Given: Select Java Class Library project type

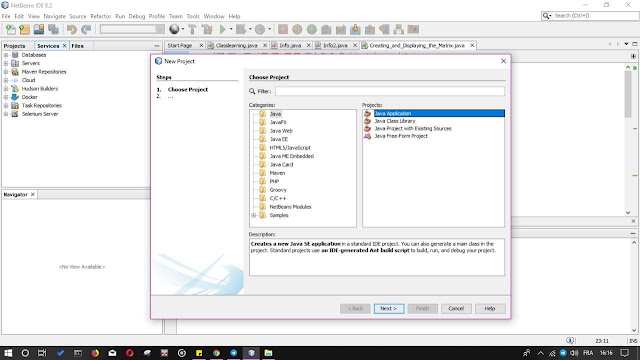Looking at the screenshot, I should click(395, 121).
